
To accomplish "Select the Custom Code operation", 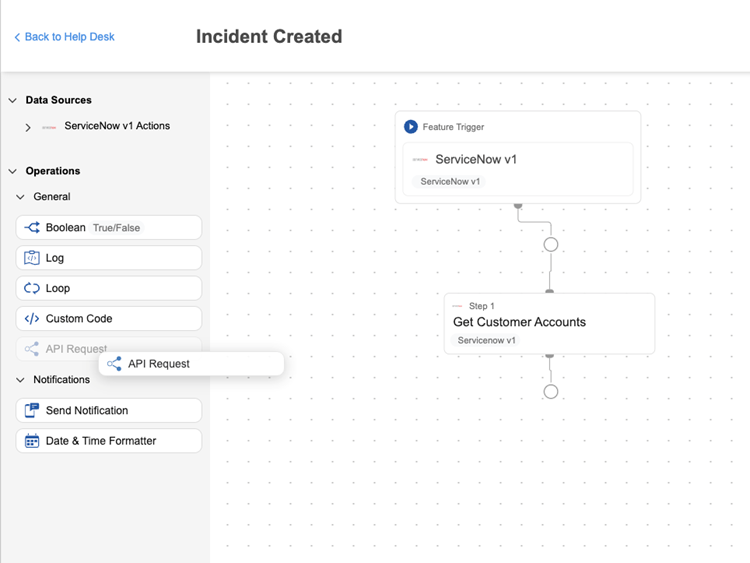I will (x=109, y=319).
